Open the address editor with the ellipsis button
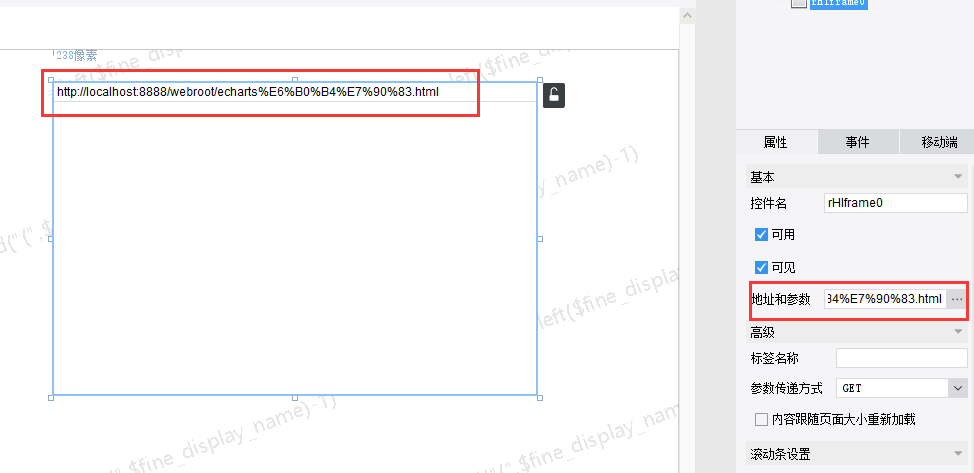The width and height of the screenshot is (974, 473). tap(957, 300)
